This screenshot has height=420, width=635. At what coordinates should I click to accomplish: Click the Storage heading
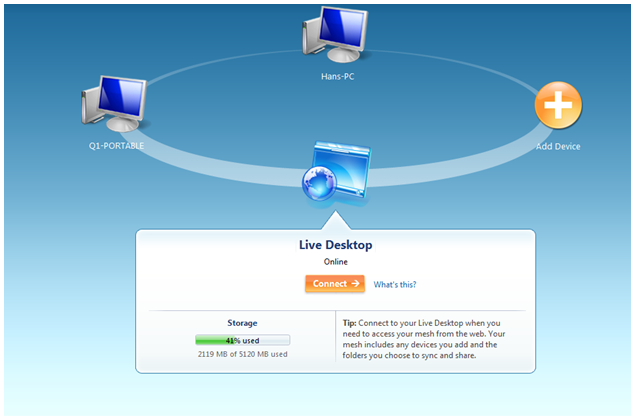242,323
